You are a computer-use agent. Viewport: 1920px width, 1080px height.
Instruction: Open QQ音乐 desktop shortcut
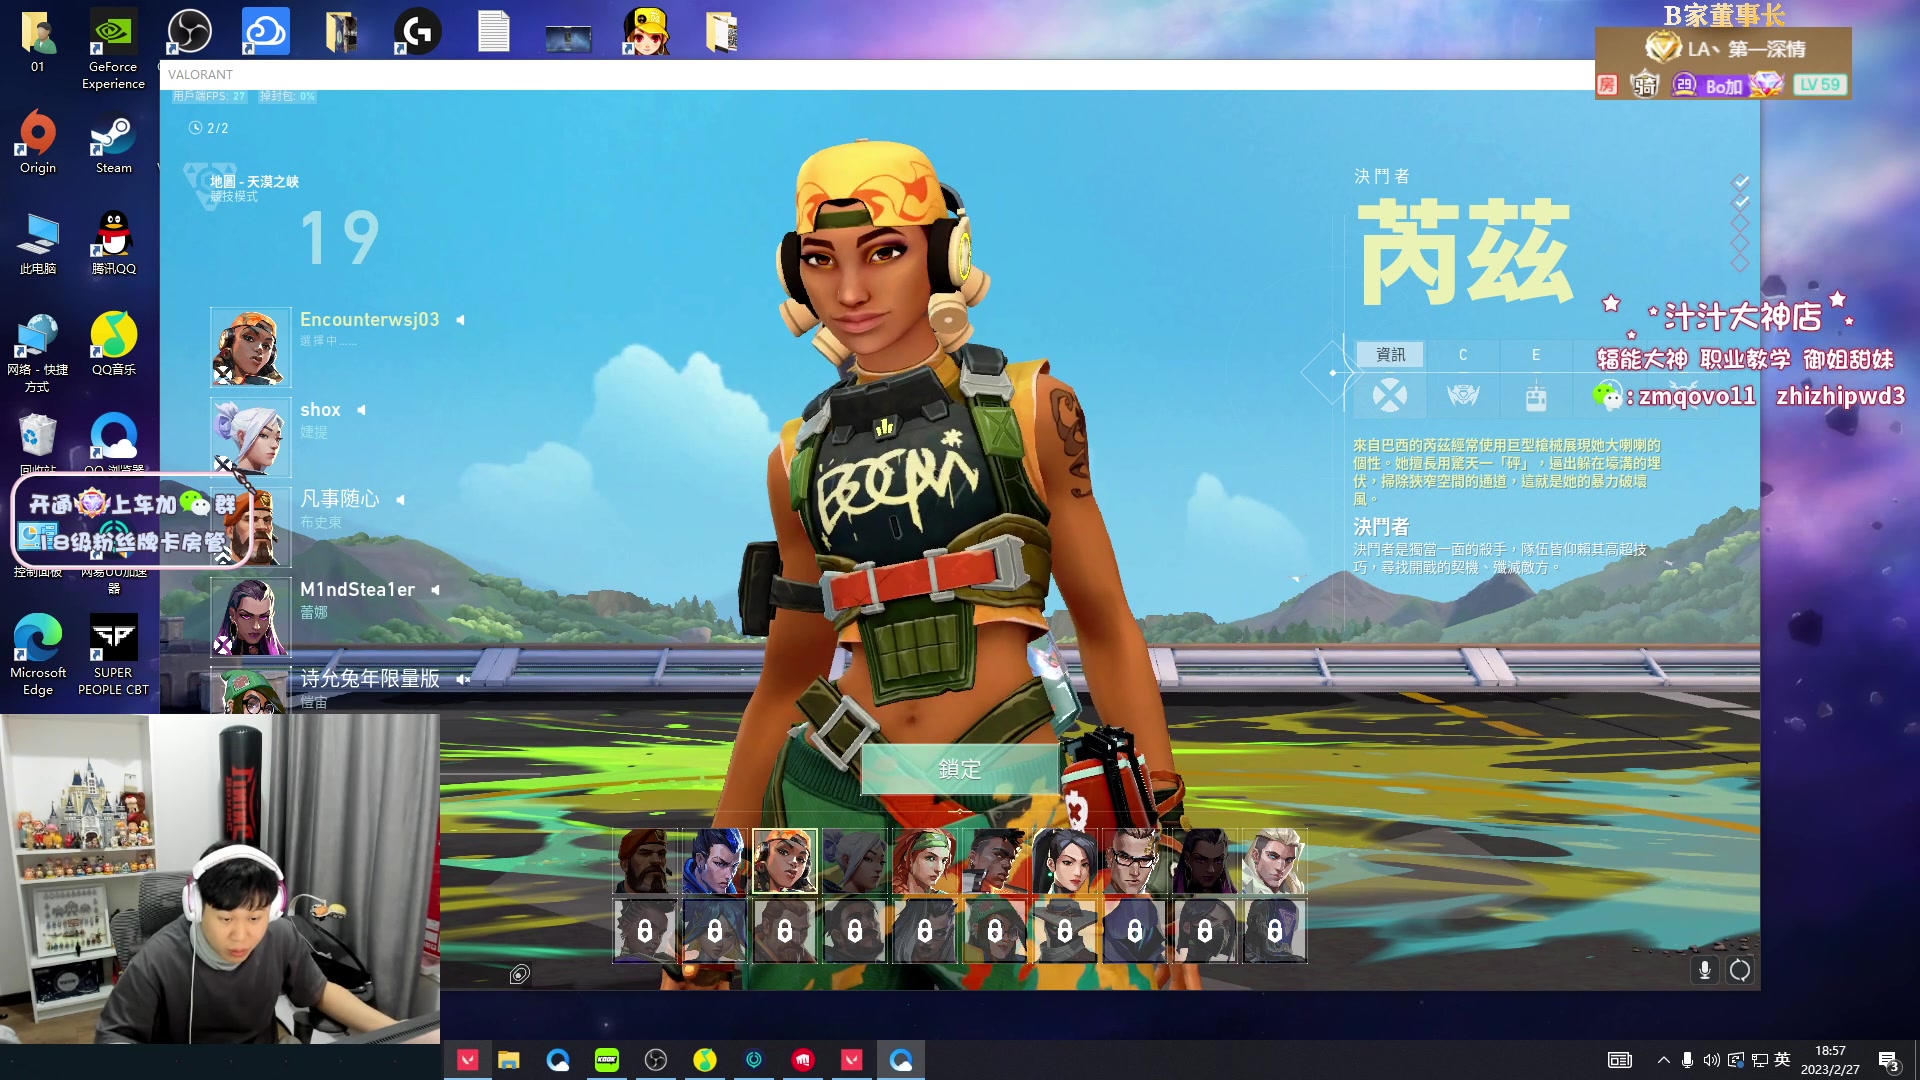[113, 343]
